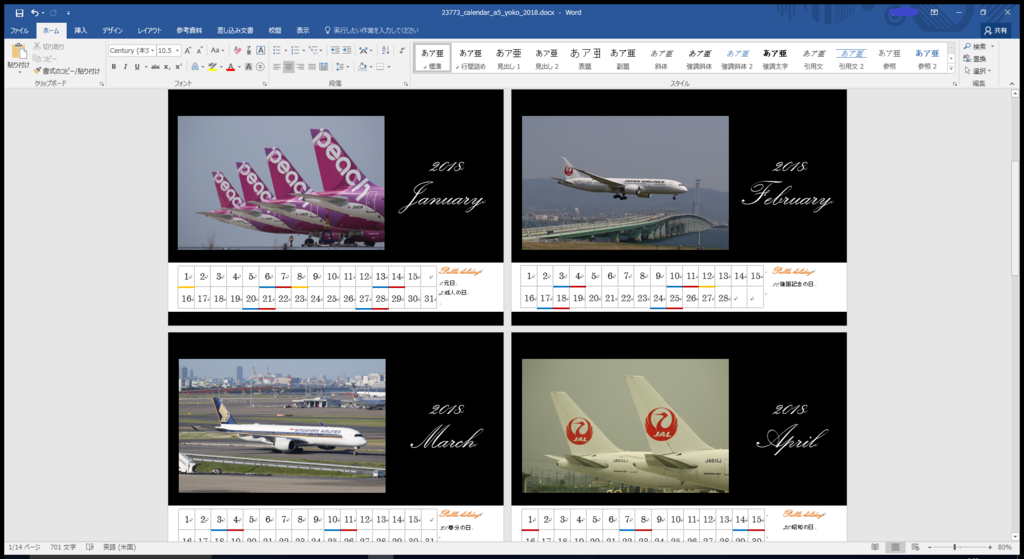
Task: Decrease font size with the small A icon
Action: 199,50
